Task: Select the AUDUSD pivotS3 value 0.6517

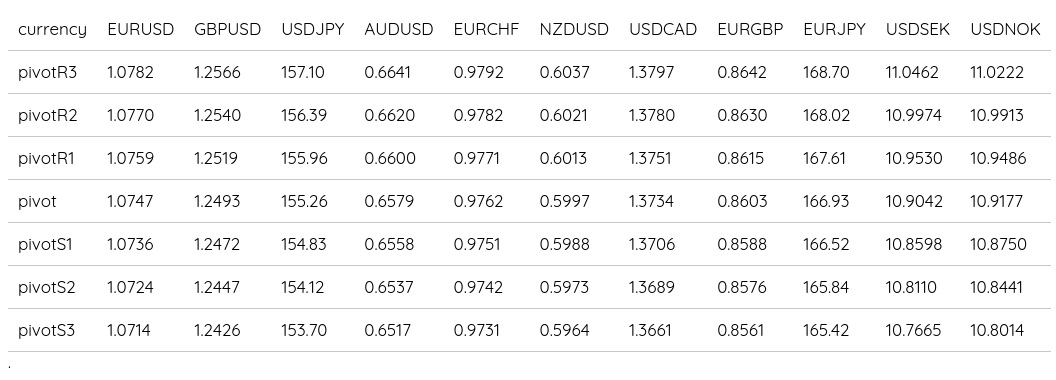Action: pyautogui.click(x=388, y=330)
